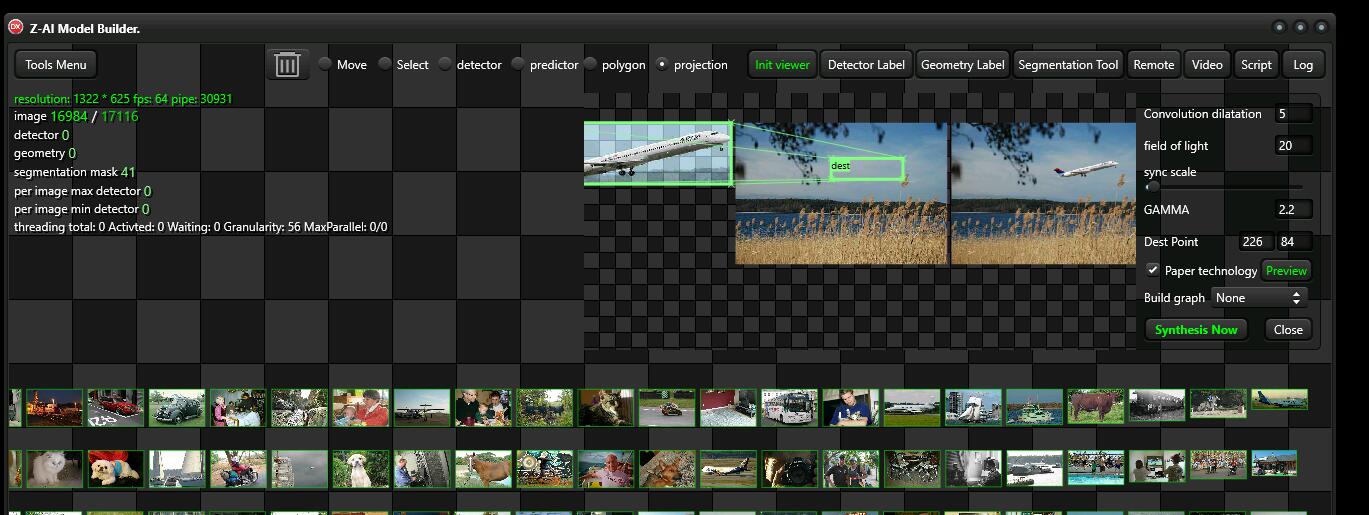Edit the GAMMA value field
Image resolution: width=1369 pixels, height=515 pixels.
(x=1293, y=210)
